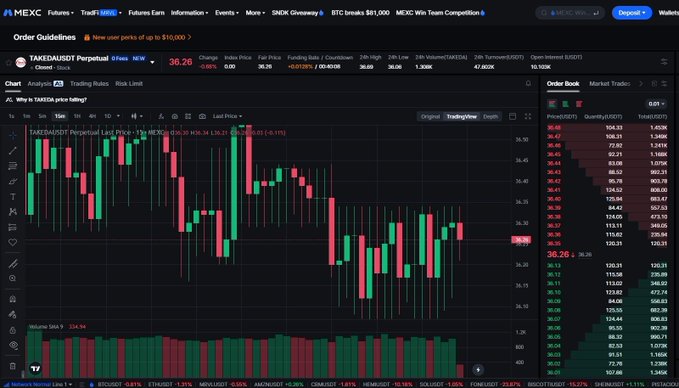Select the ruler measure tool

pos(13,263)
